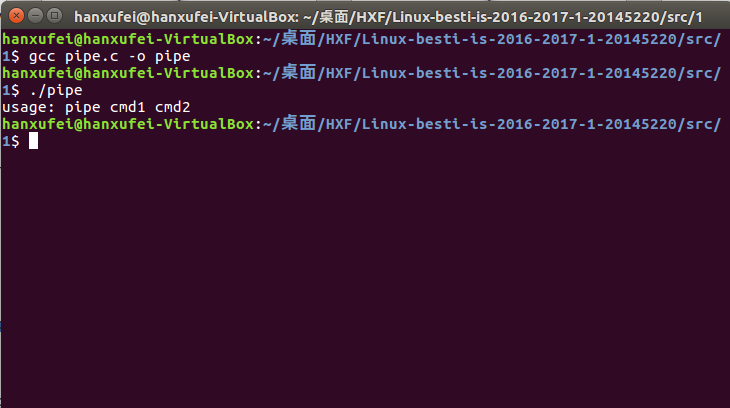Click the terminal window title text
Viewport: 730px width, 408px height.
click(x=388, y=17)
